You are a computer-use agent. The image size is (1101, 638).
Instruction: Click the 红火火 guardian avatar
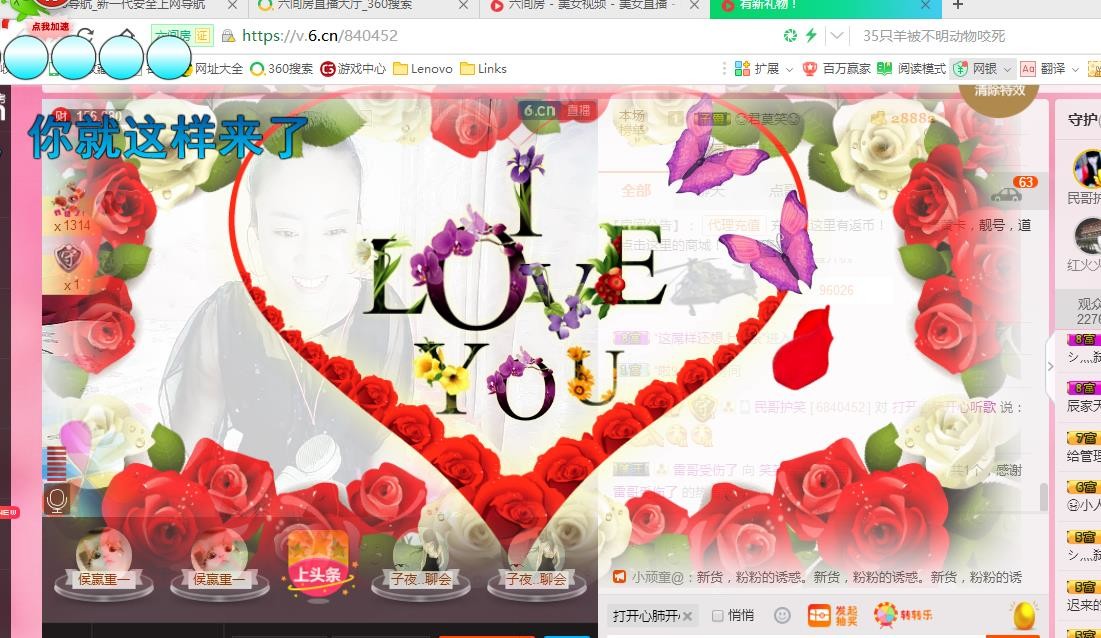click(1087, 237)
